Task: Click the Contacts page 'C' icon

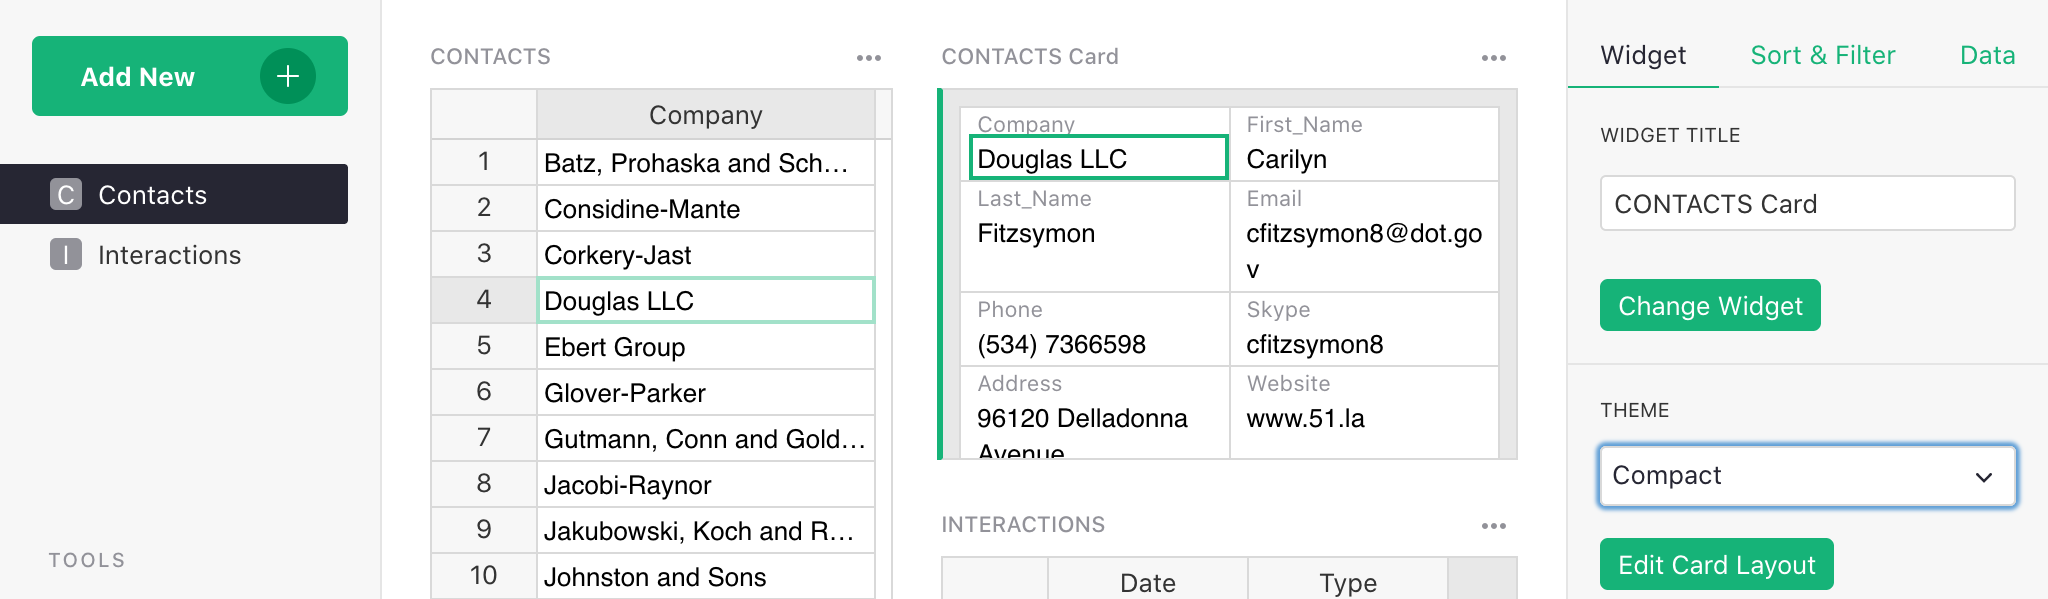Action: click(66, 194)
